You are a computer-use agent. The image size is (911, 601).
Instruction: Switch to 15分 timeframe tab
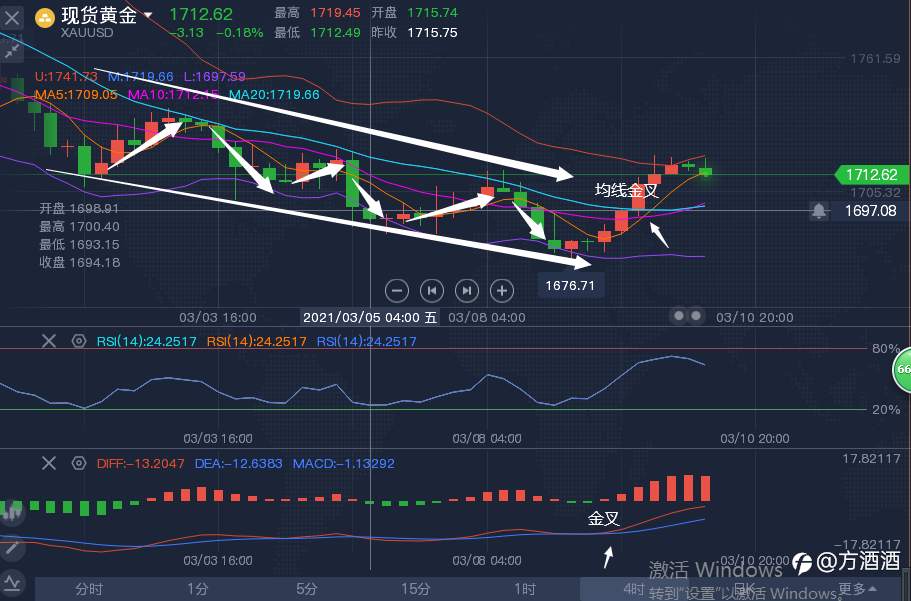click(x=416, y=589)
